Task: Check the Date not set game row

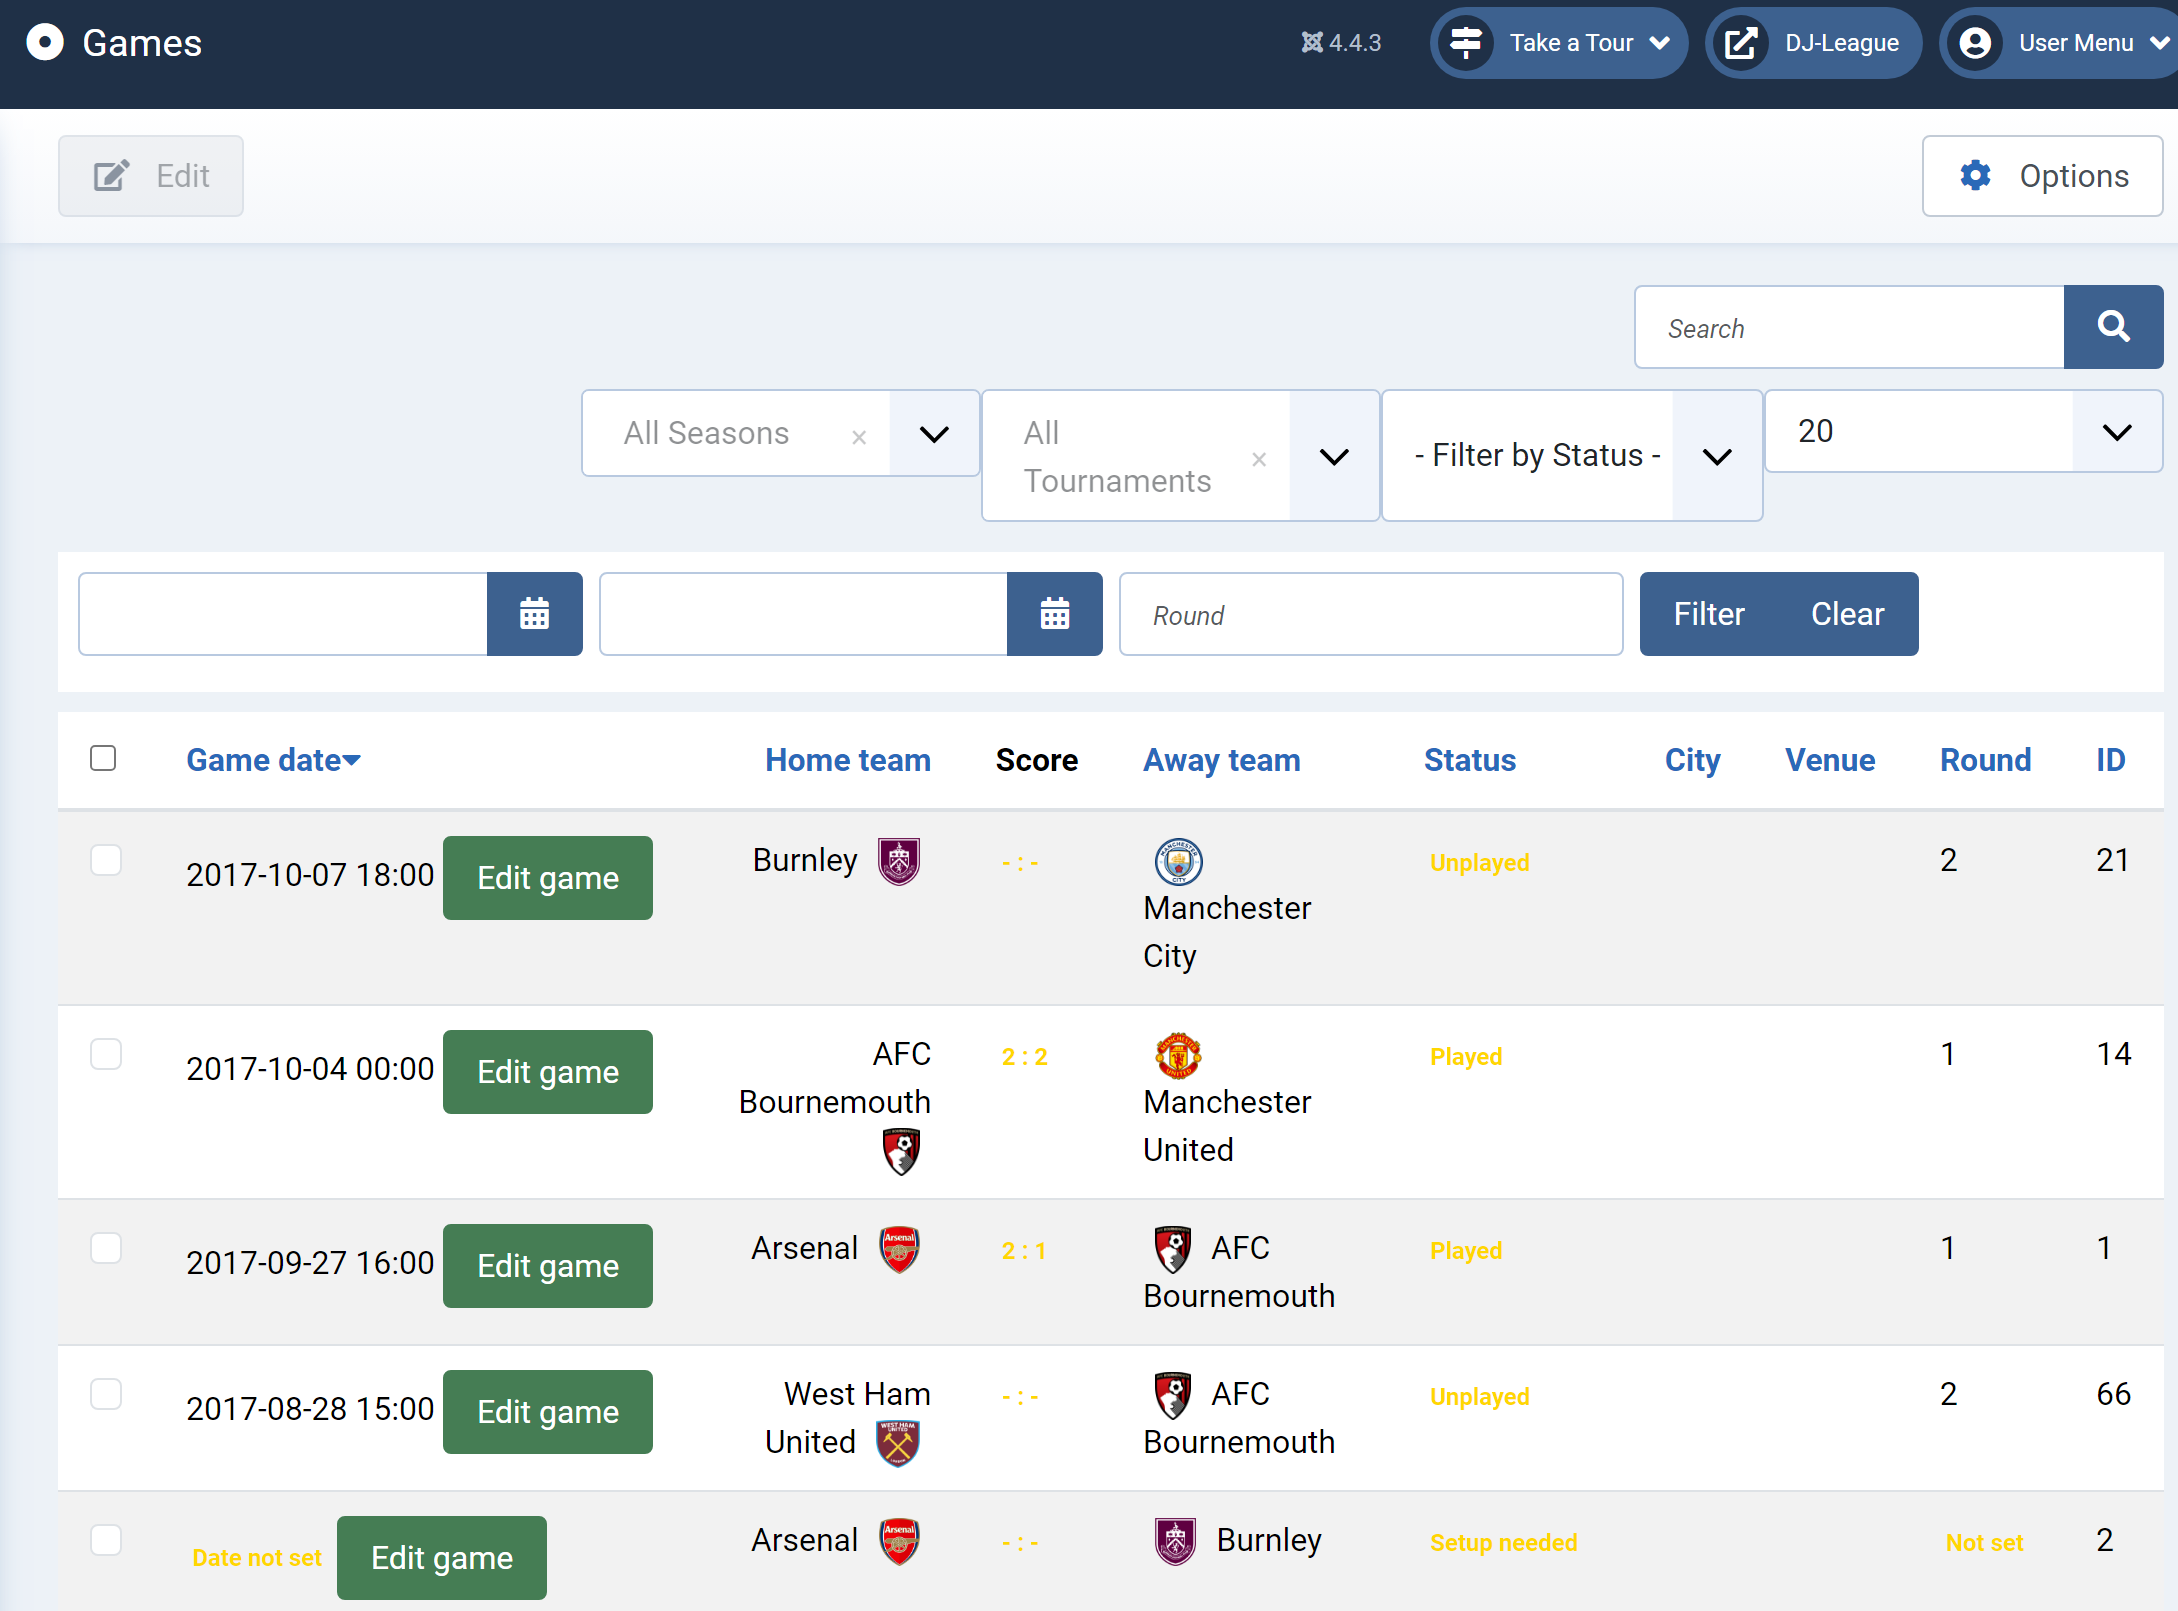Action: coord(106,1540)
